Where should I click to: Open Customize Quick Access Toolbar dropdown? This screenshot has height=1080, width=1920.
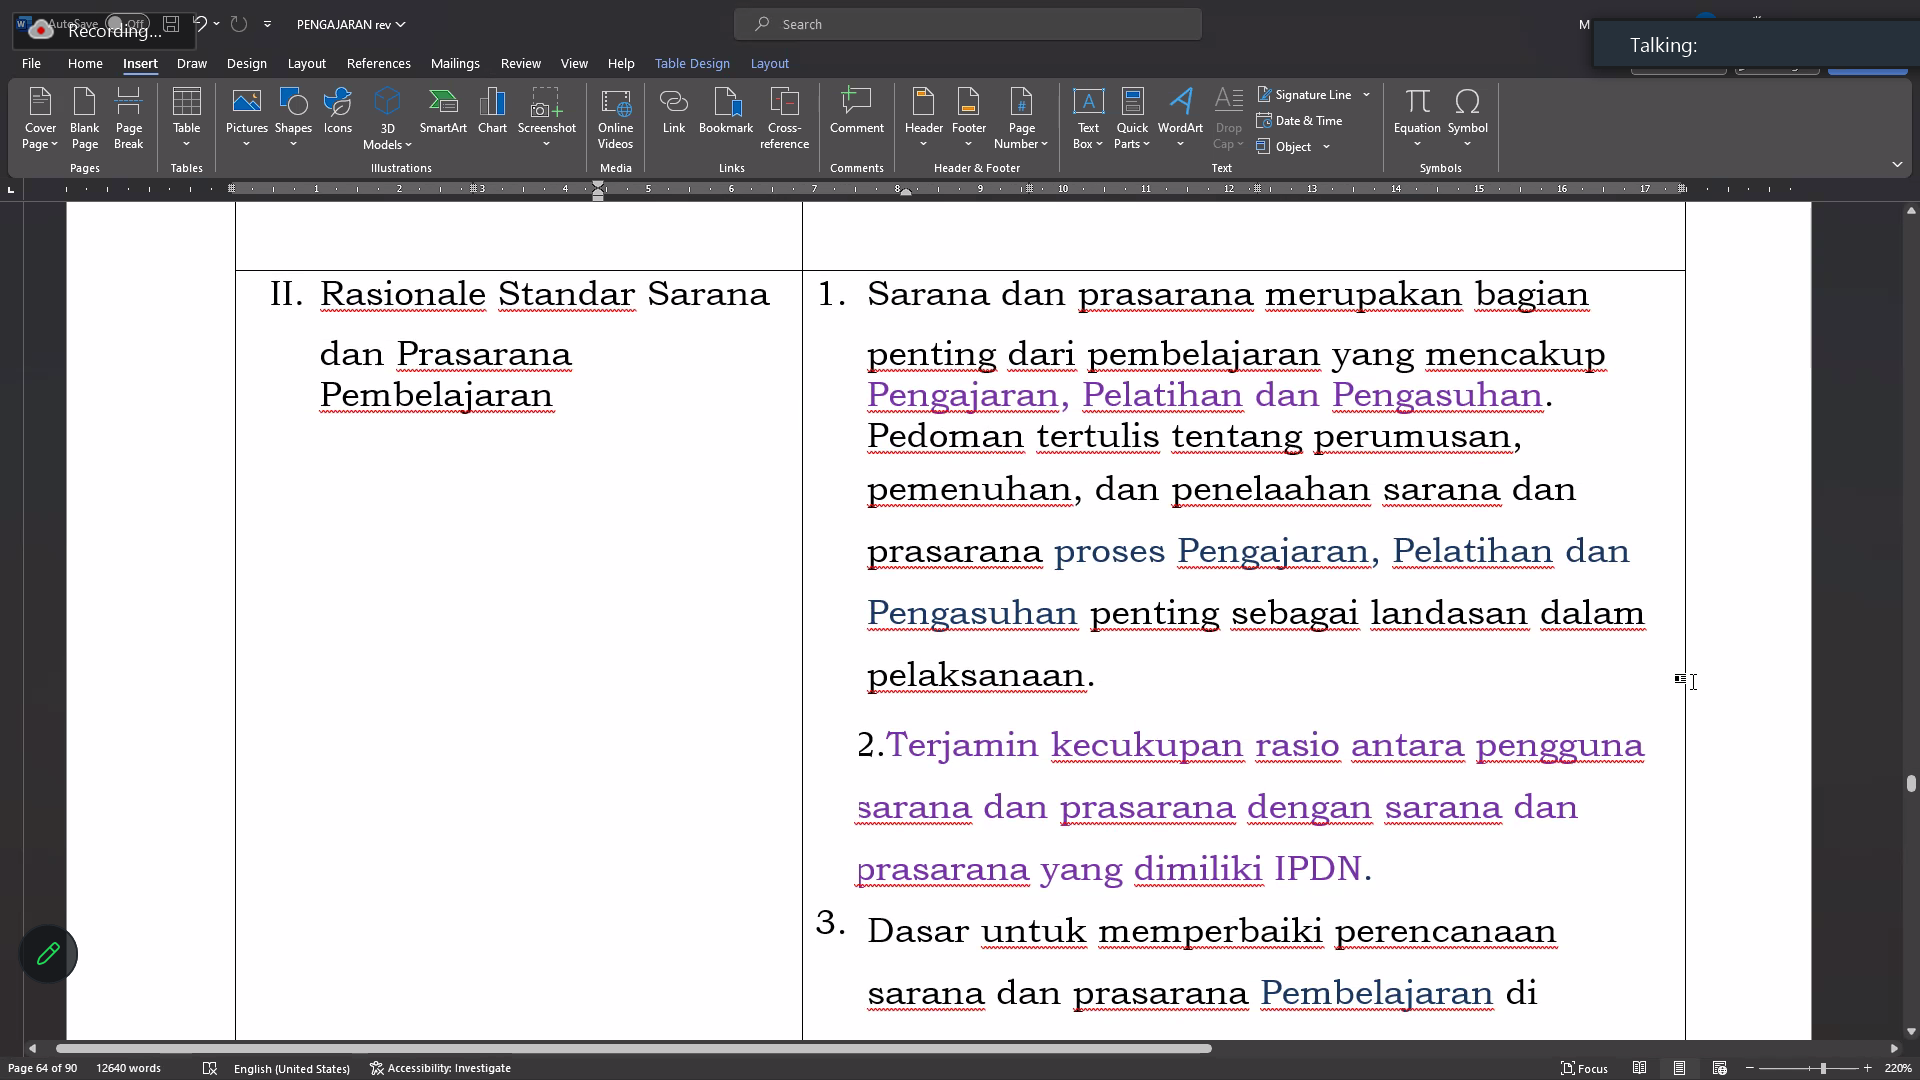(x=267, y=24)
